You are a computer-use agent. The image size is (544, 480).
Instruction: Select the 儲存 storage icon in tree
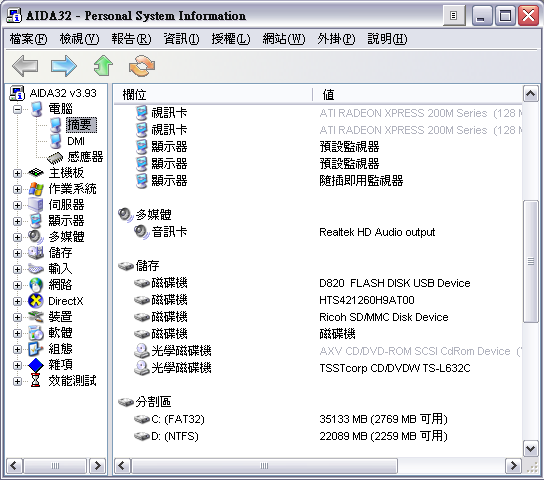point(36,253)
